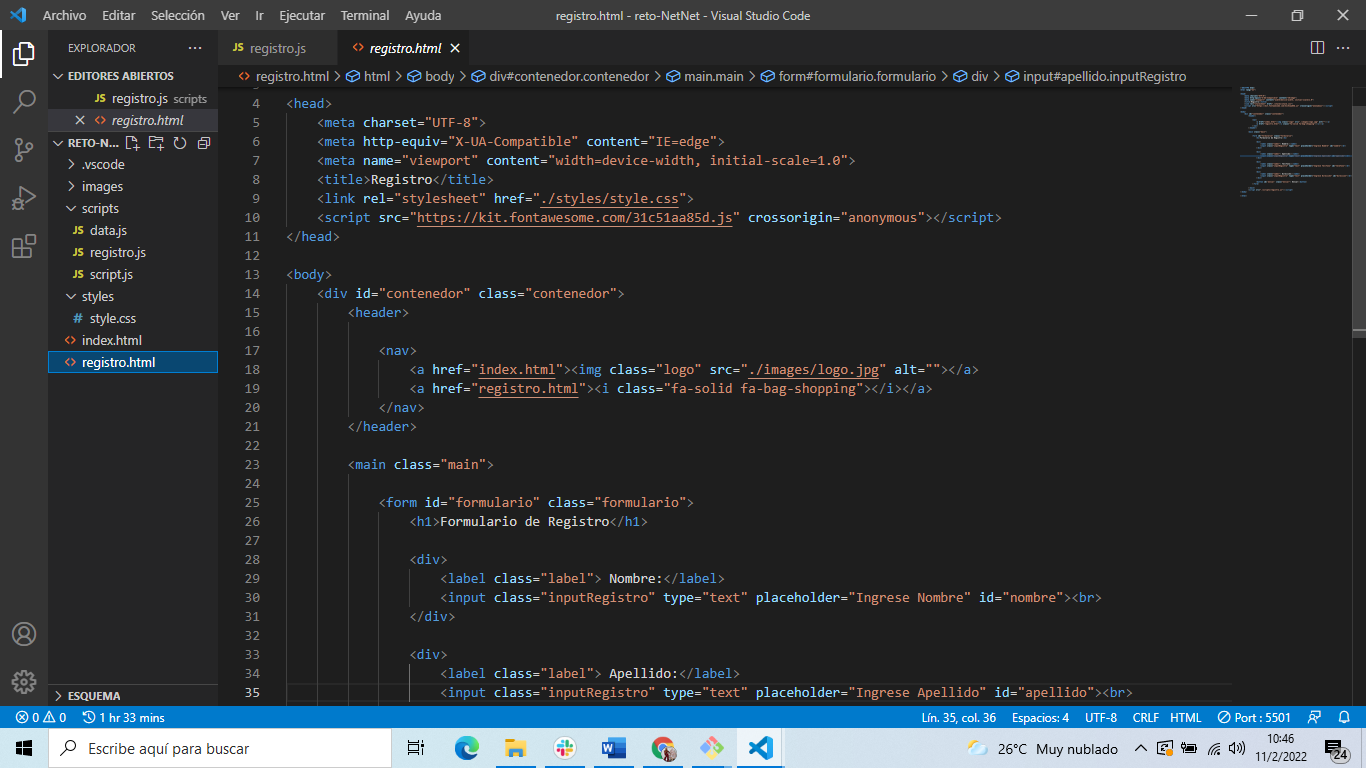The height and width of the screenshot is (768, 1366).
Task: Open the Selección menu
Action: point(178,15)
